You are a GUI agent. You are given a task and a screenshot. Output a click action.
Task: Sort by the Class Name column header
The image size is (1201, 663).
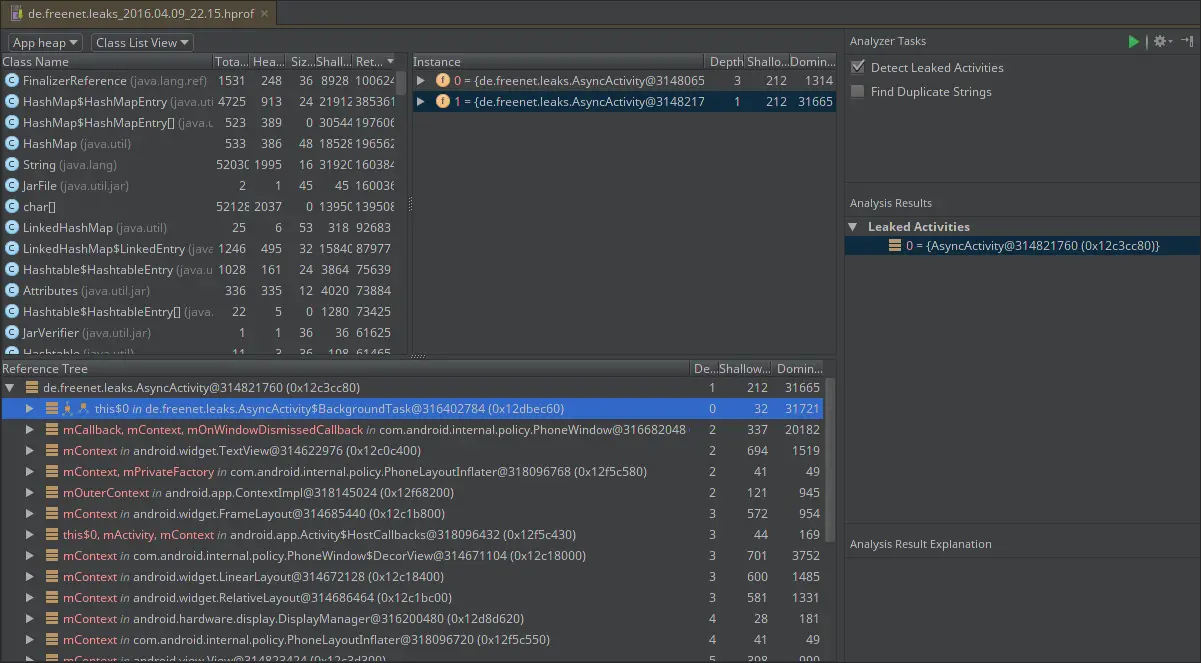[x=106, y=61]
